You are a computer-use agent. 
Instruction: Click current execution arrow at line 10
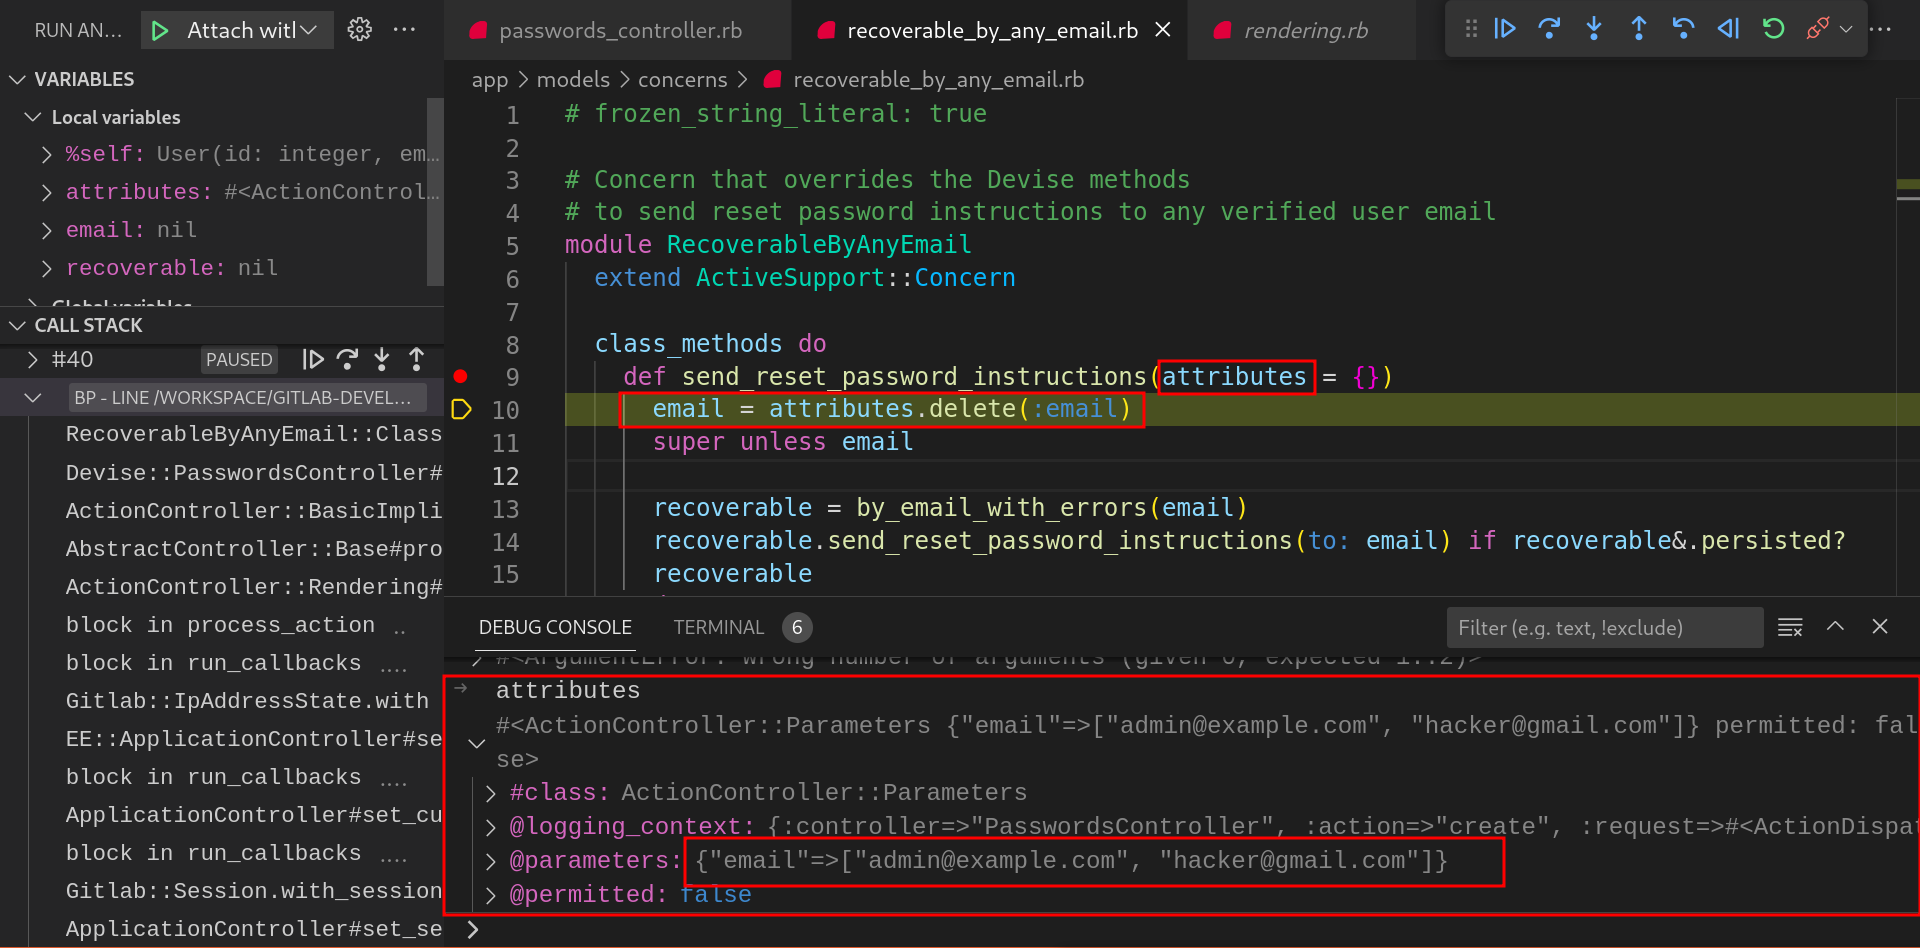pos(461,409)
